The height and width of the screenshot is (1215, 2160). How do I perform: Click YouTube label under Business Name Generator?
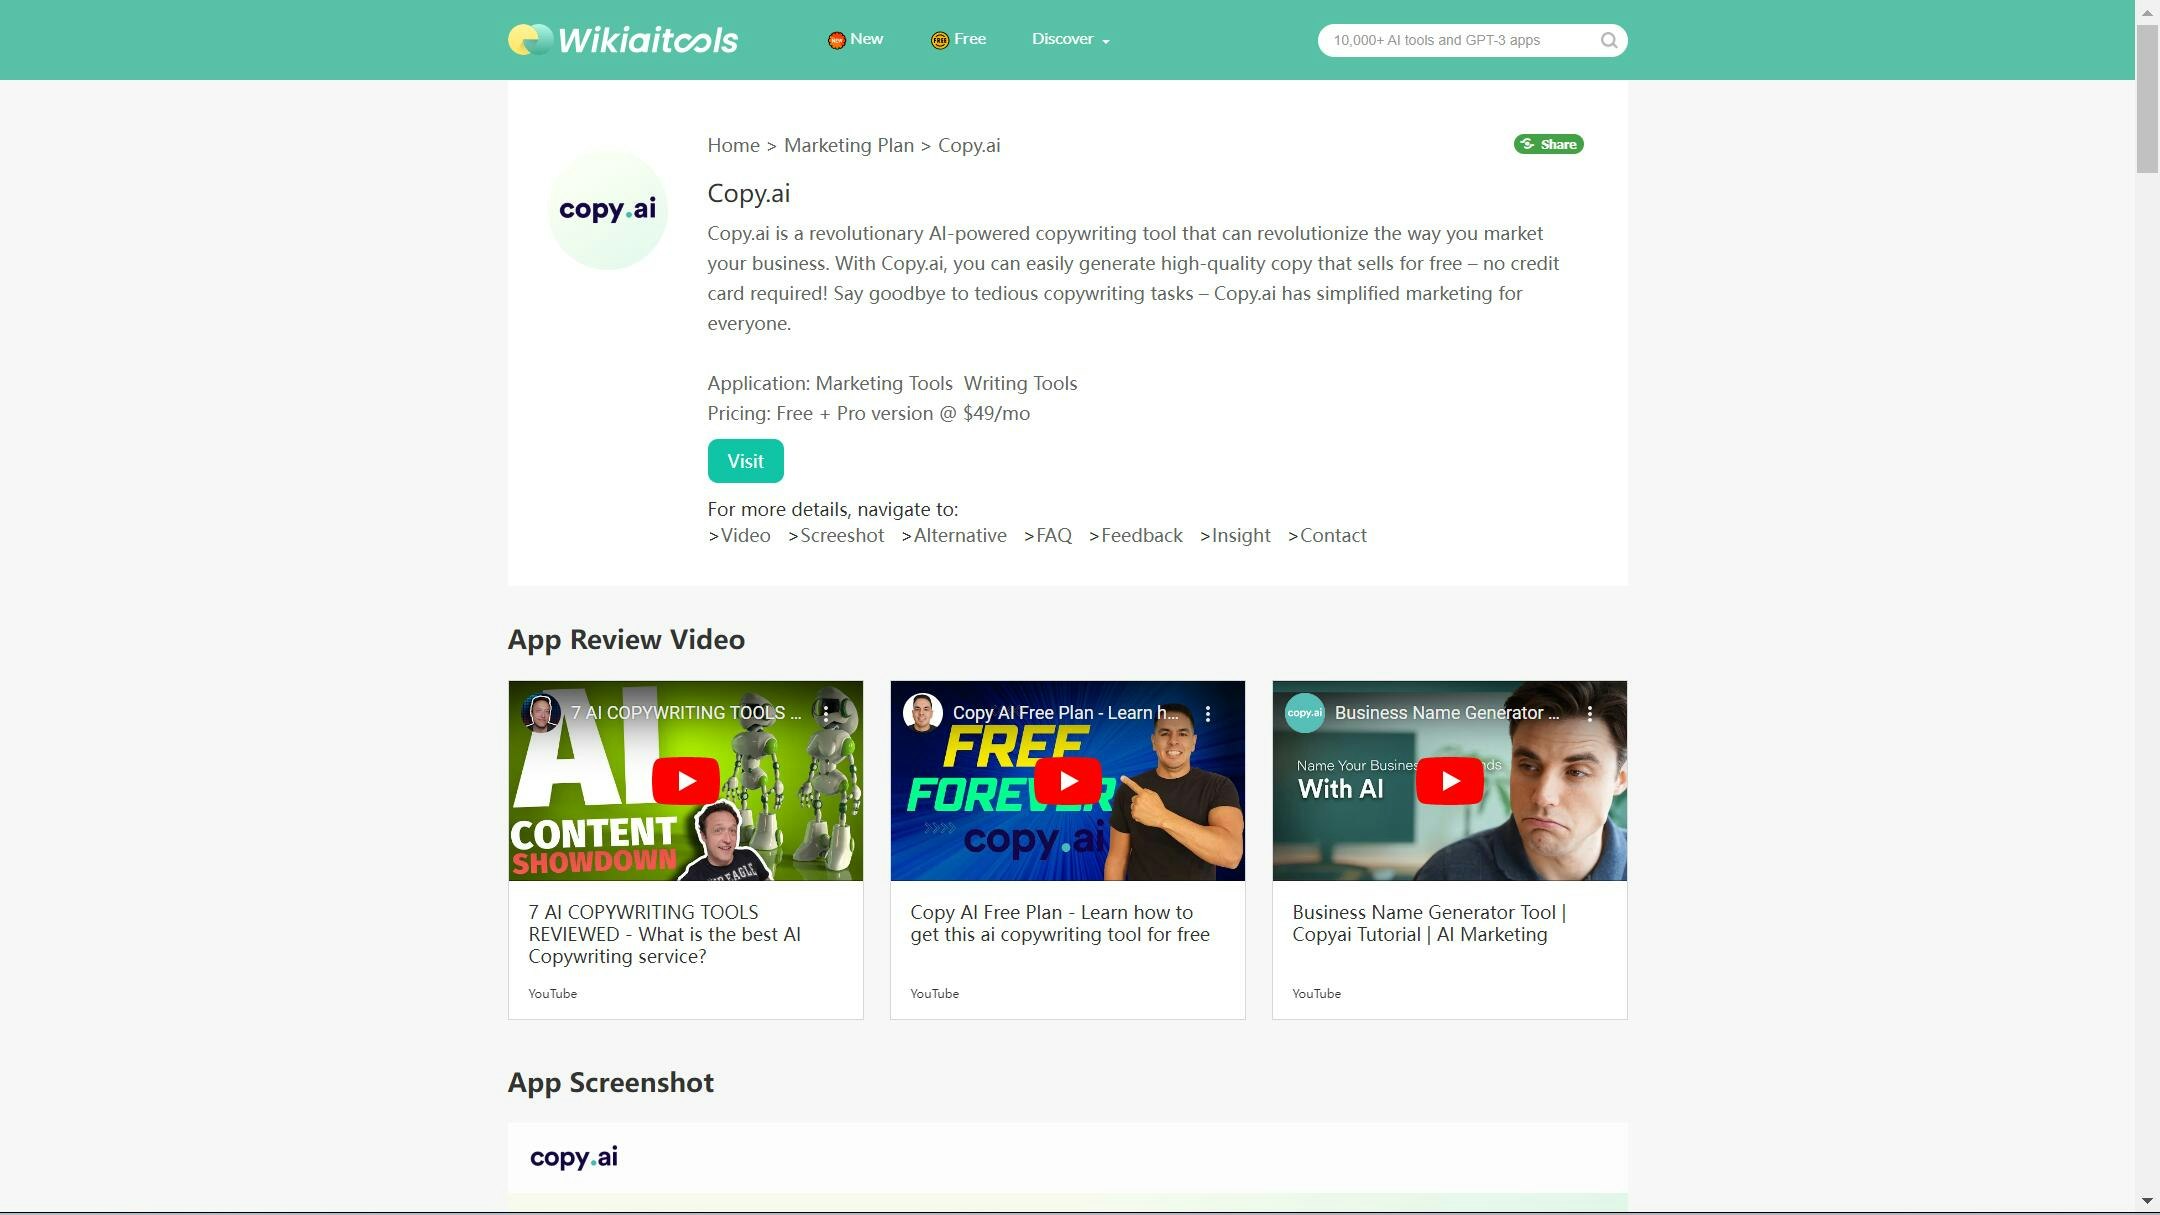pos(1316,993)
